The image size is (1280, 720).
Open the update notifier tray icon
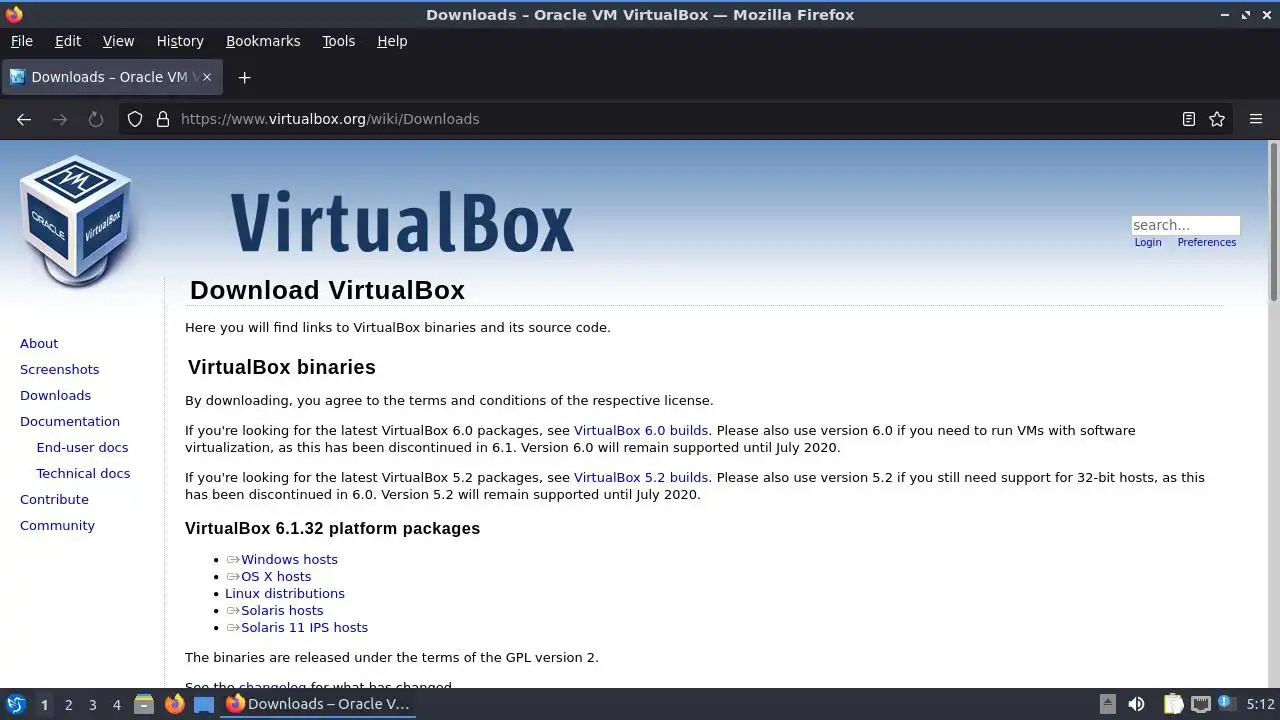click(1227, 704)
